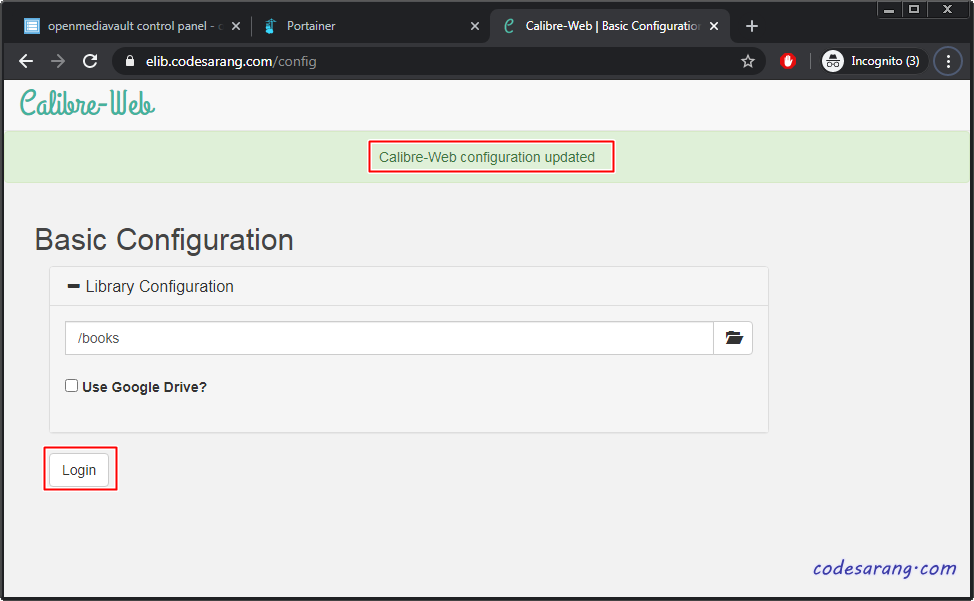The image size is (974, 601).
Task: Close the Portainer tab
Action: (x=475, y=26)
